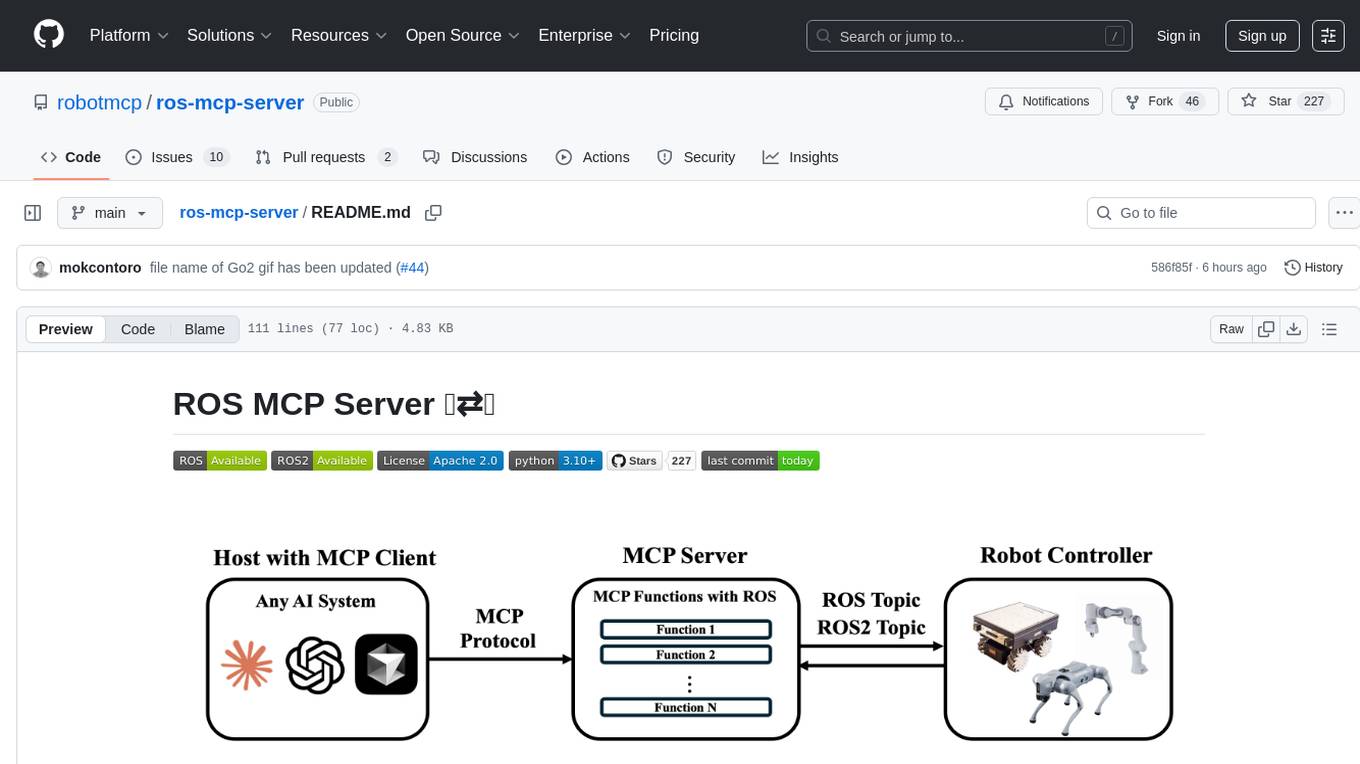The image size is (1360, 764).
Task: Click the Search or jump to field
Action: 969,36
